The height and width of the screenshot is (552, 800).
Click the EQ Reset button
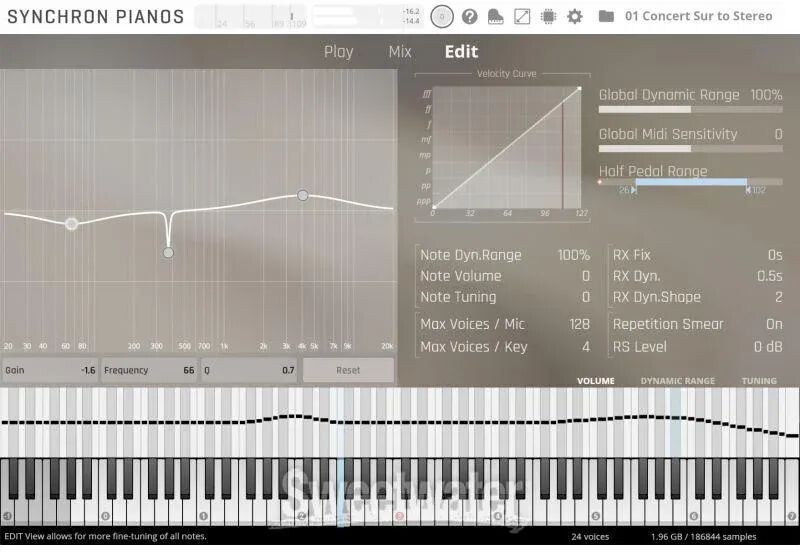coord(347,370)
